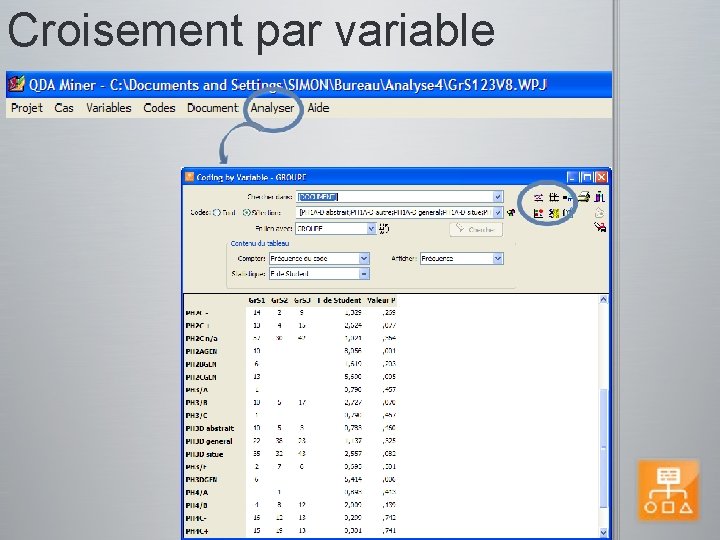The height and width of the screenshot is (540, 720).
Task: Click the yellow heatmap icon in dialog toolbar
Action: click(554, 213)
